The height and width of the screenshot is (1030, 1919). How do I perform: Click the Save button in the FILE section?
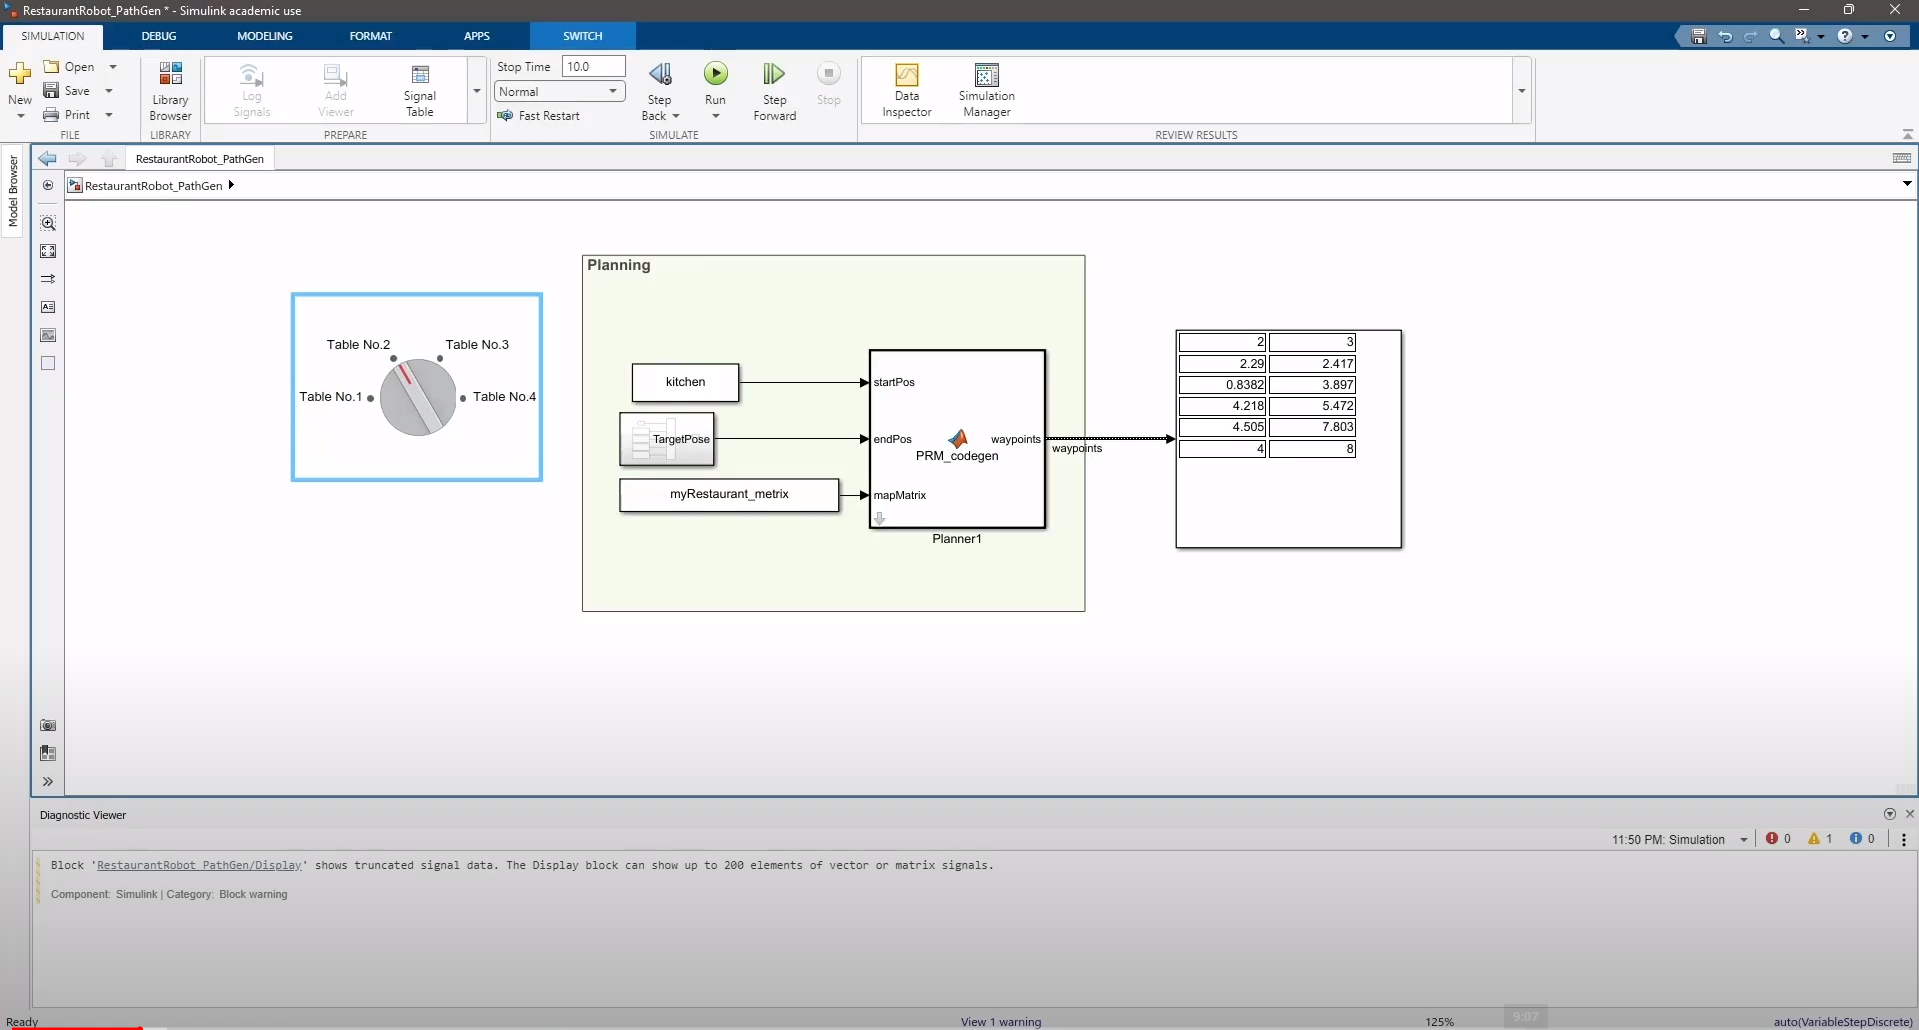[x=68, y=91]
